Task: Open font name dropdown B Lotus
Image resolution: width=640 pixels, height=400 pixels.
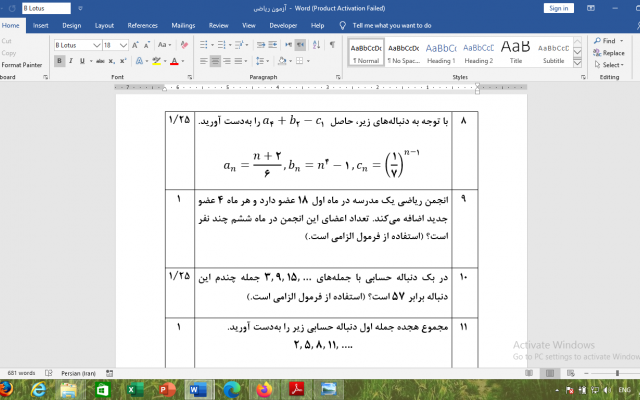Action: [x=97, y=45]
